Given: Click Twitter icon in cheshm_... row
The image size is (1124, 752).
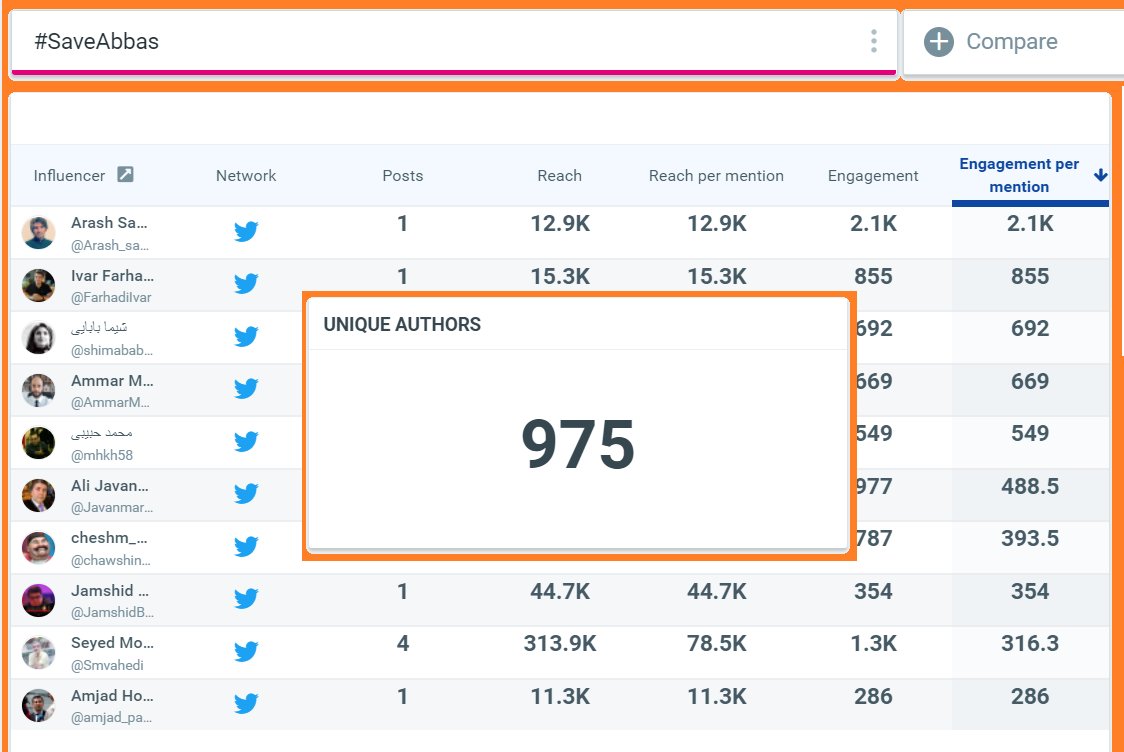Looking at the screenshot, I should pyautogui.click(x=246, y=546).
